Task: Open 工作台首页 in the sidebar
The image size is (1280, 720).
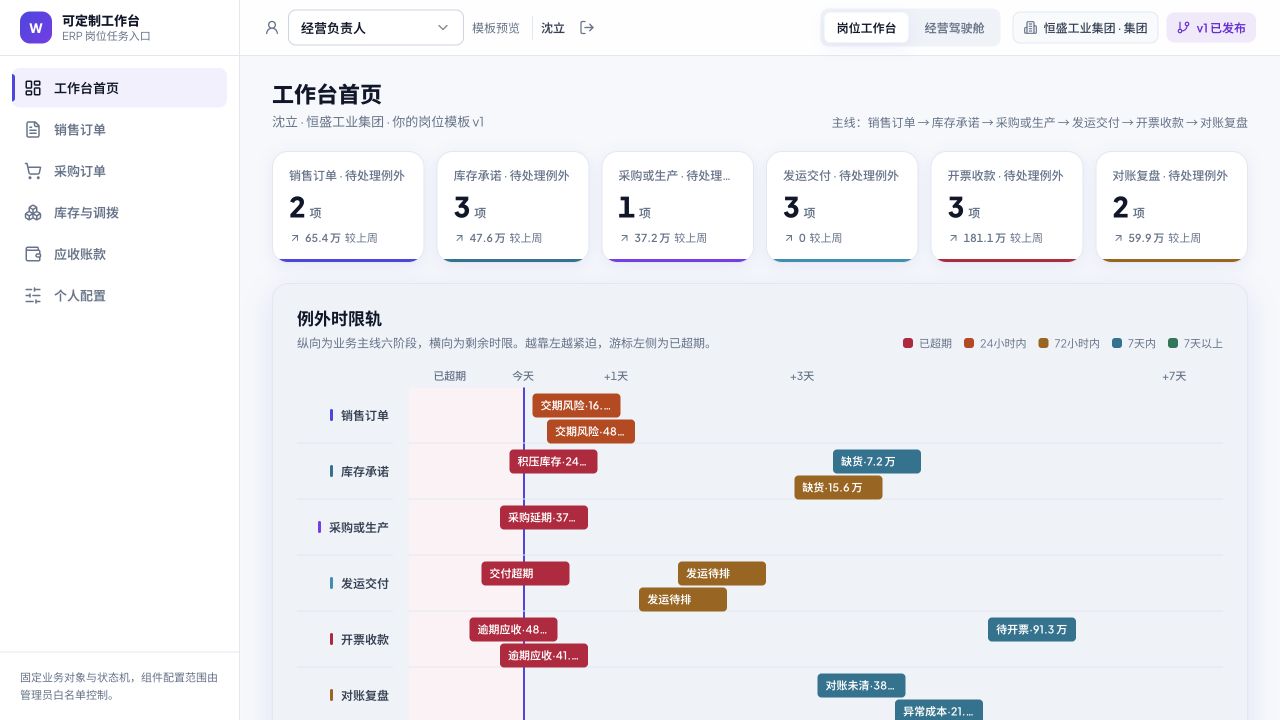Action: tap(119, 88)
